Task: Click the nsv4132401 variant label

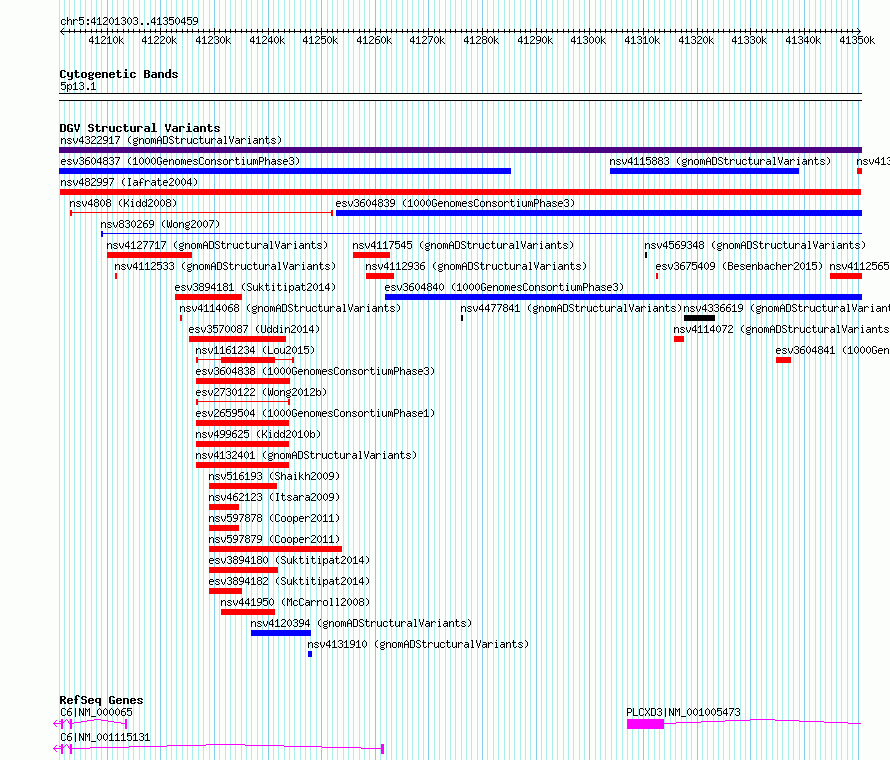Action: point(306,455)
